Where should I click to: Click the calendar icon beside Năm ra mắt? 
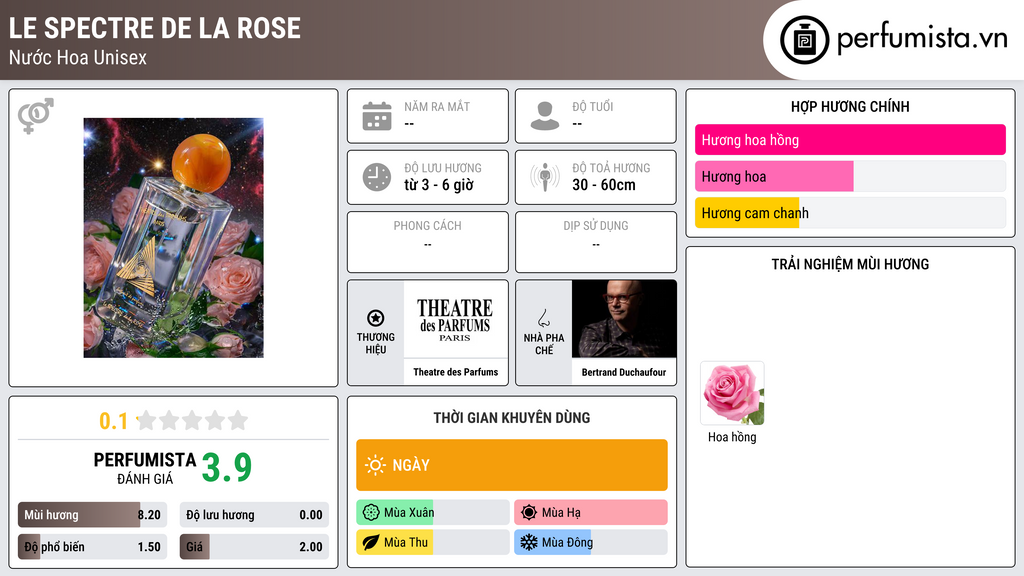click(x=377, y=116)
